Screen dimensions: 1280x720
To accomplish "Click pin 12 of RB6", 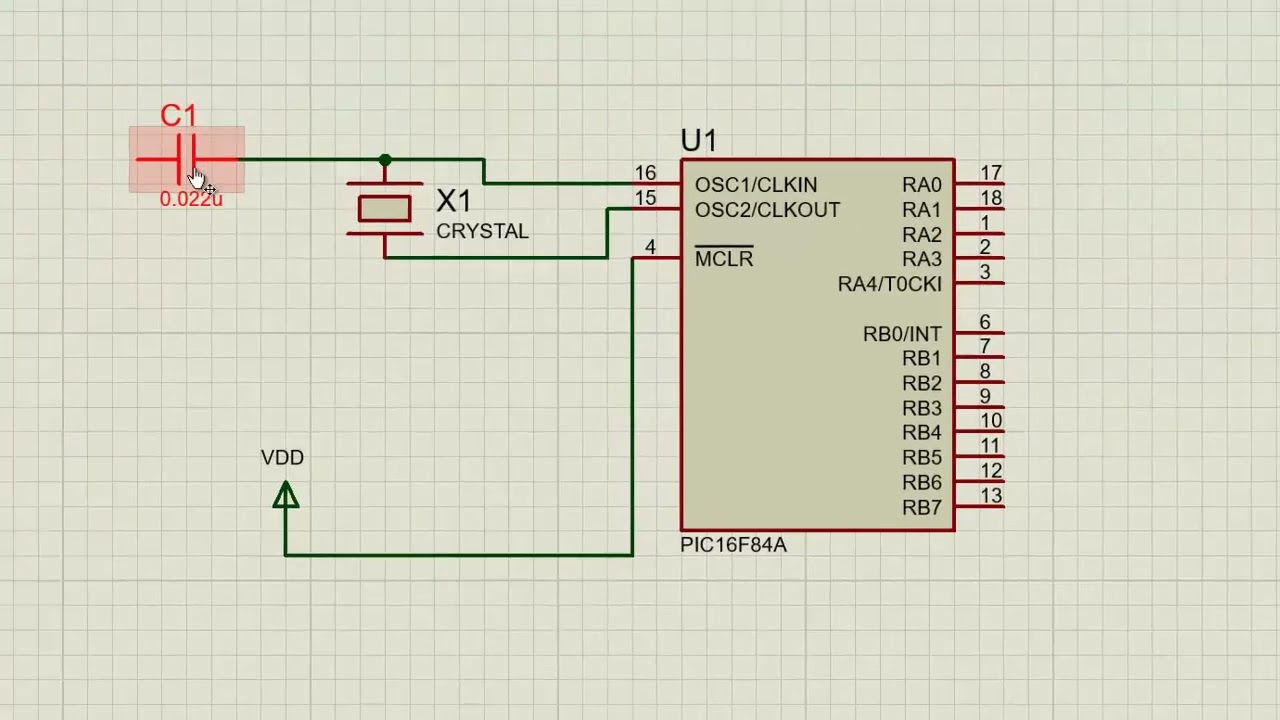I will tap(980, 482).
